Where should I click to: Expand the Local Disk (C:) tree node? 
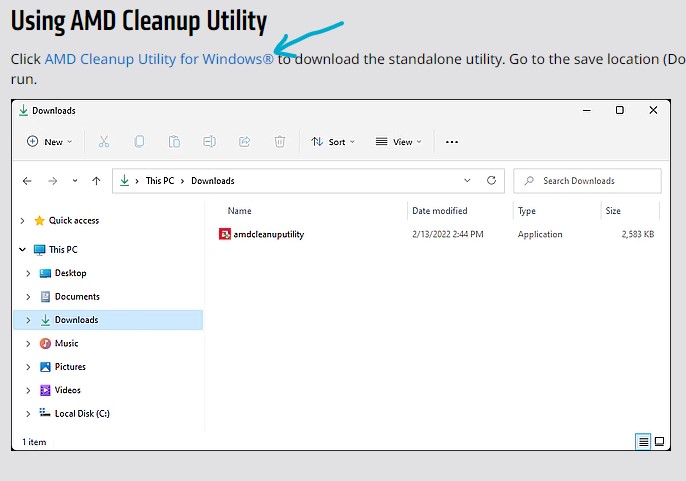pyautogui.click(x=28, y=414)
